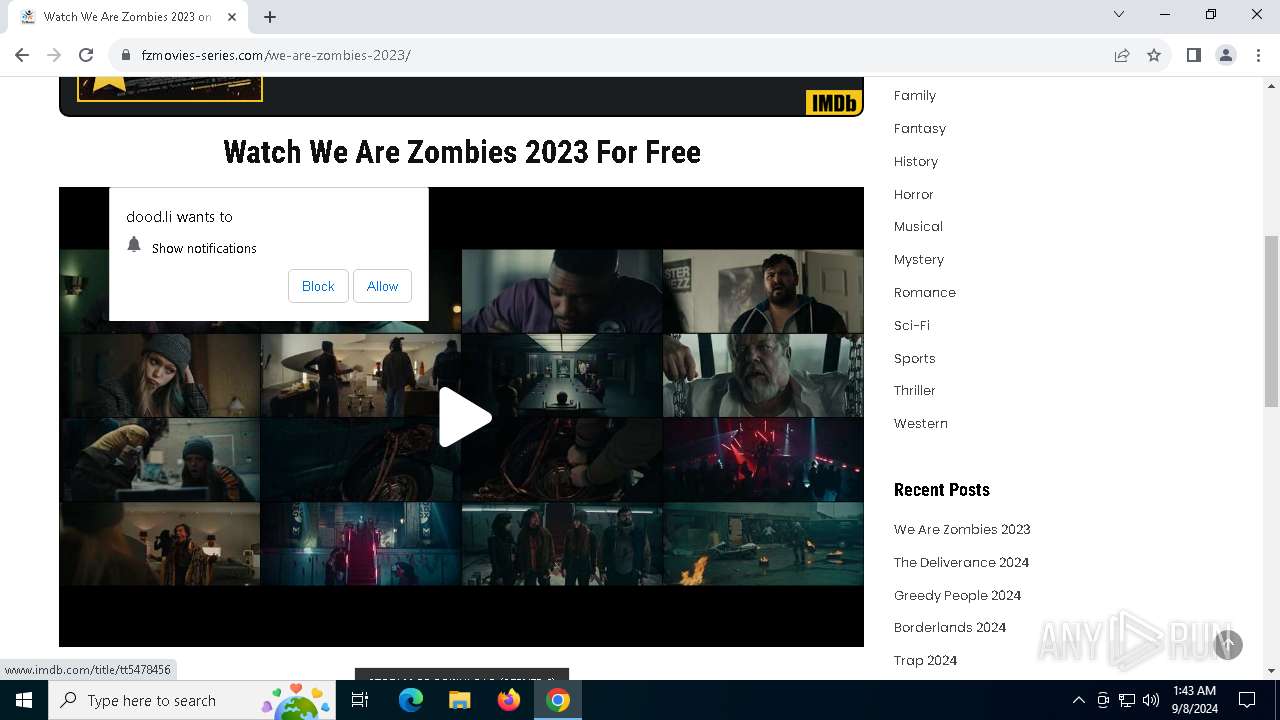The width and height of the screenshot is (1280, 720).
Task: Share this page icon
Action: click(1122, 55)
